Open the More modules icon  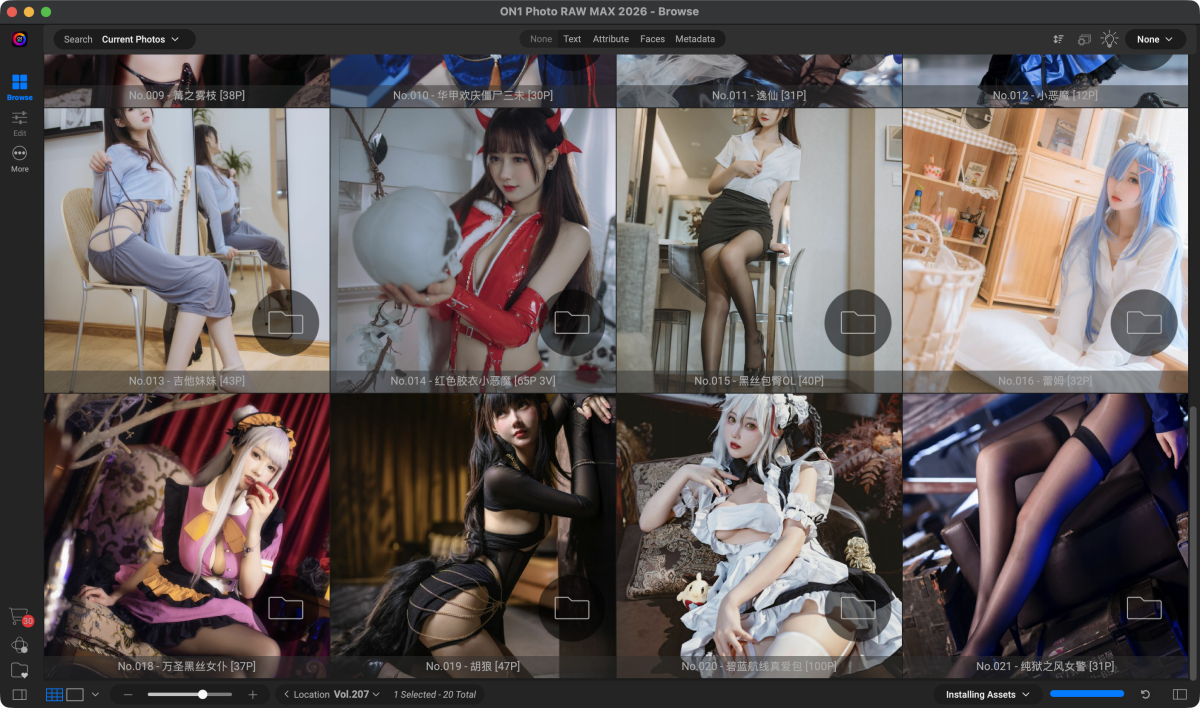point(19,157)
